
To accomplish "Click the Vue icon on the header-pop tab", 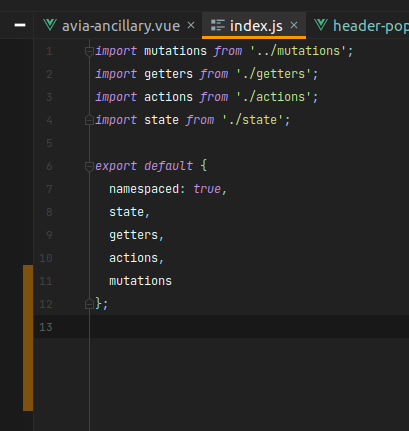I will point(321,25).
